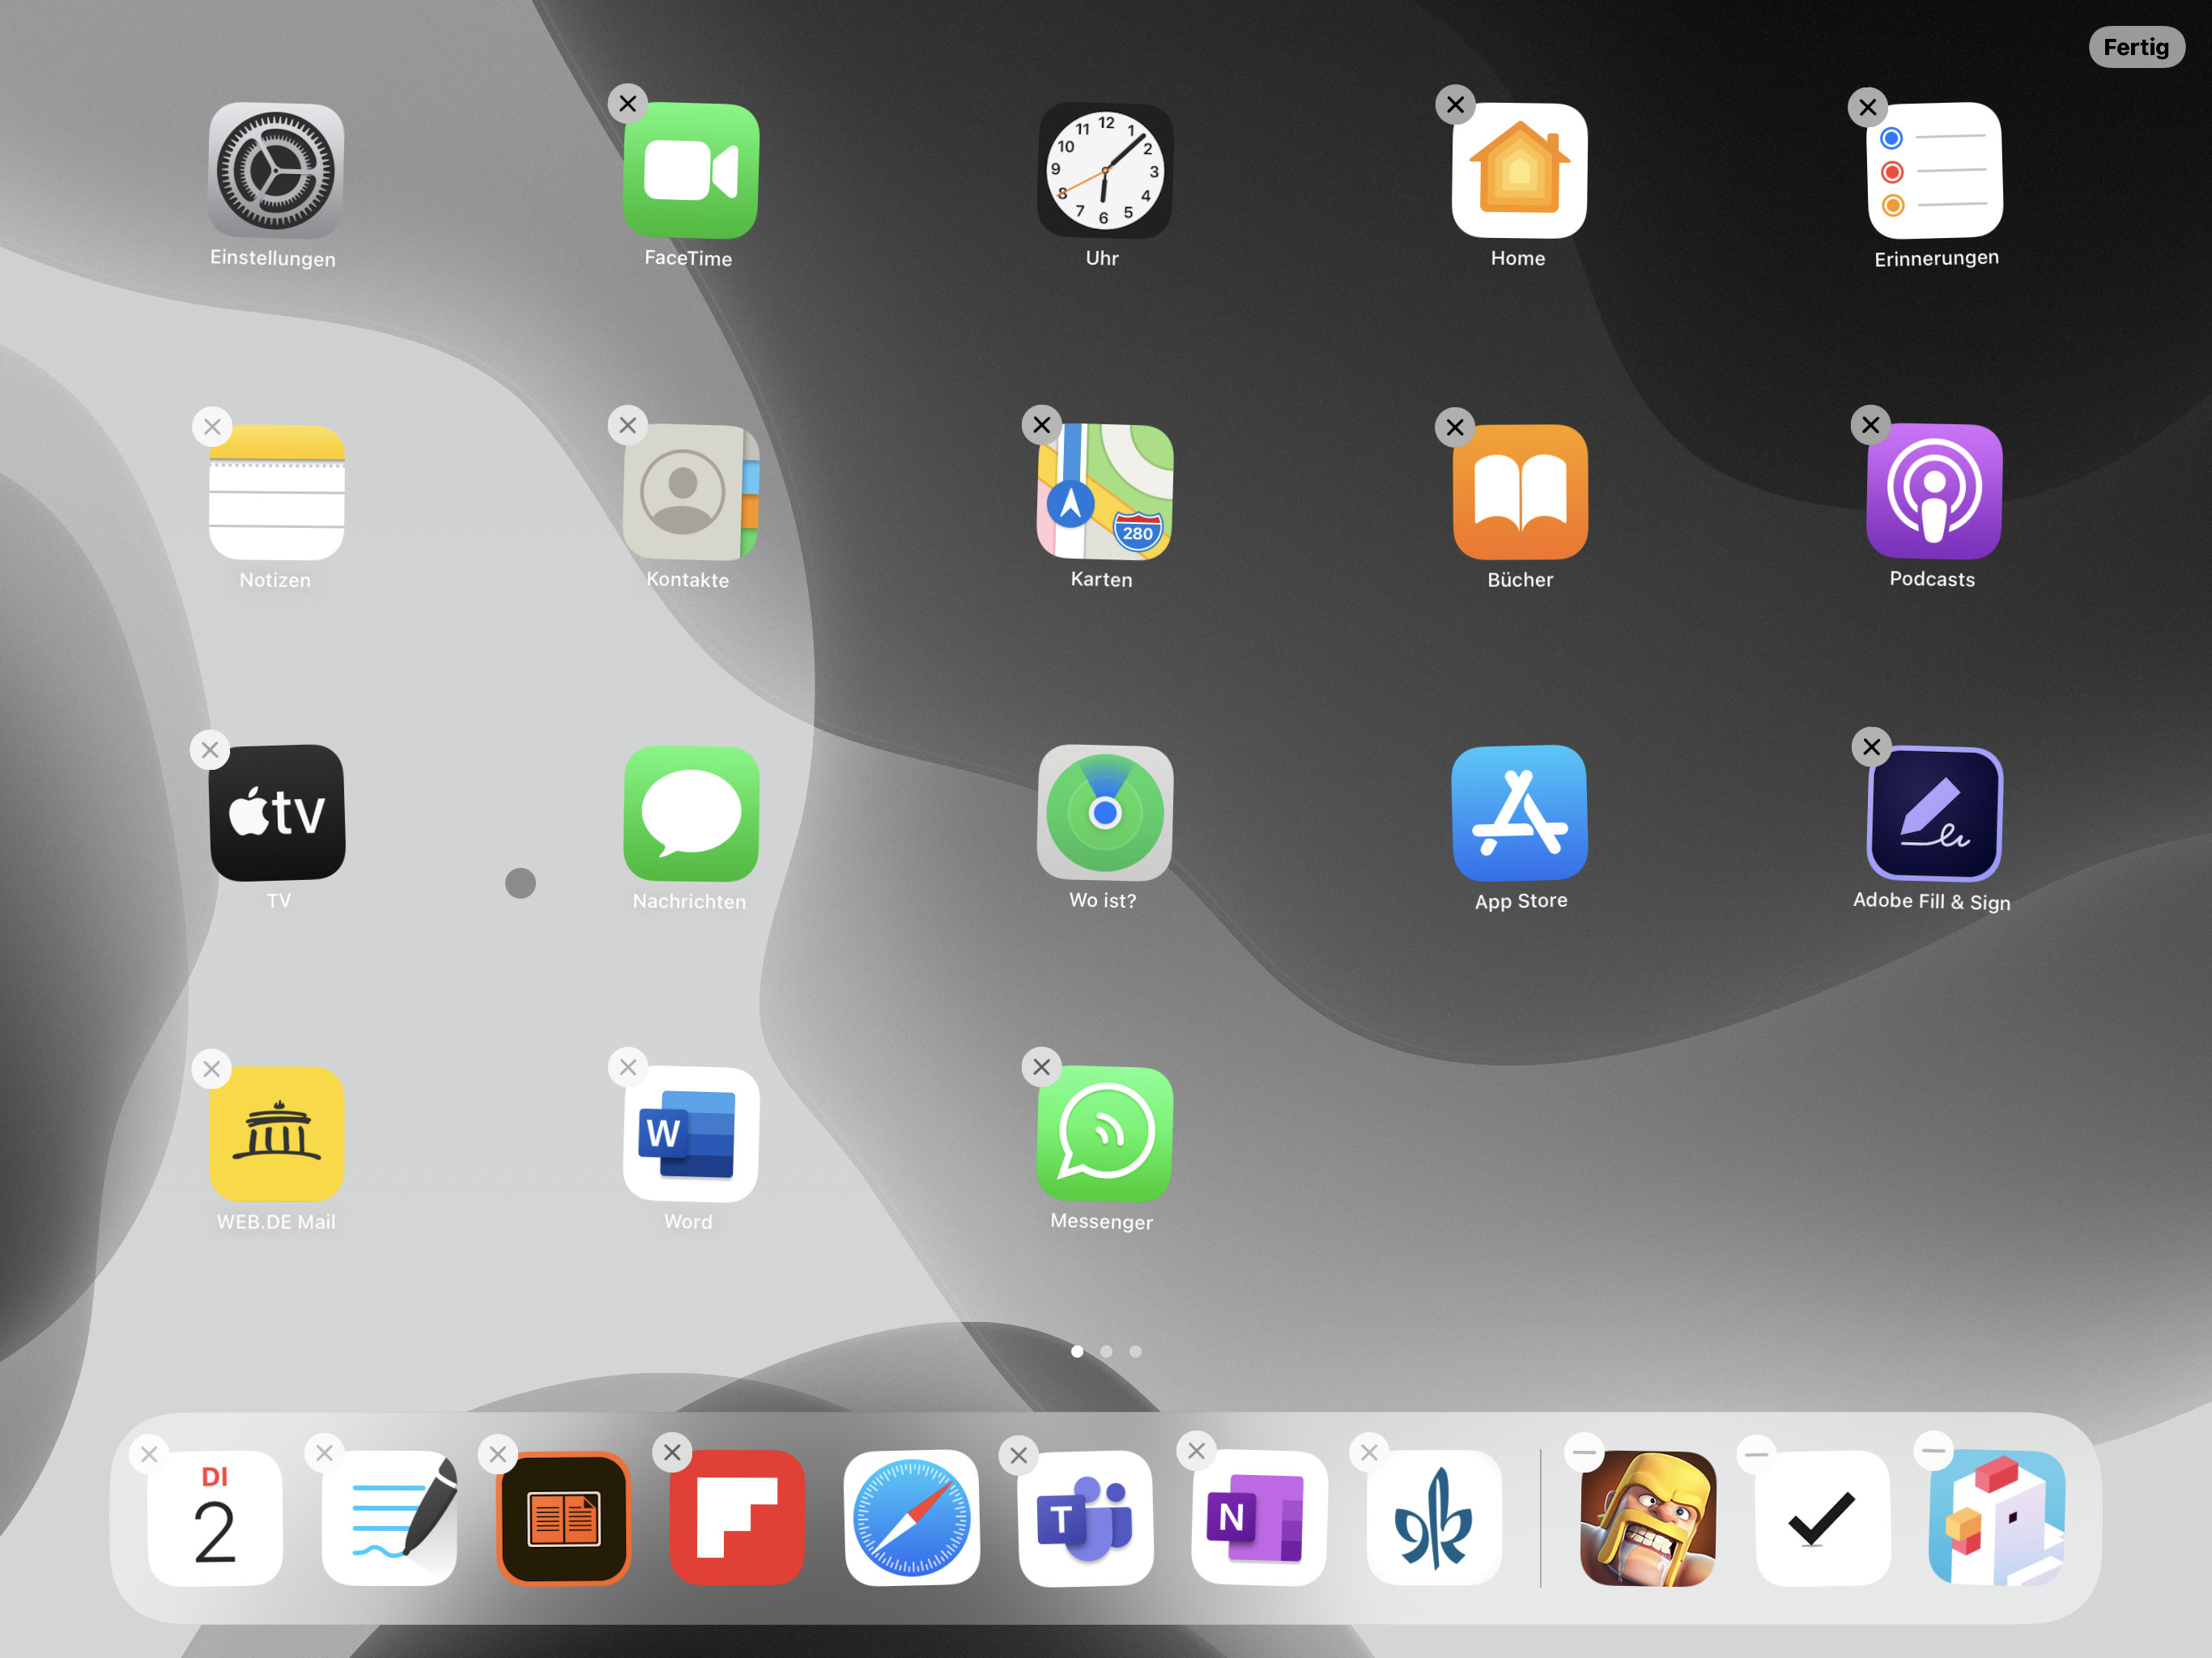Open the Wo ist? app

1104,813
